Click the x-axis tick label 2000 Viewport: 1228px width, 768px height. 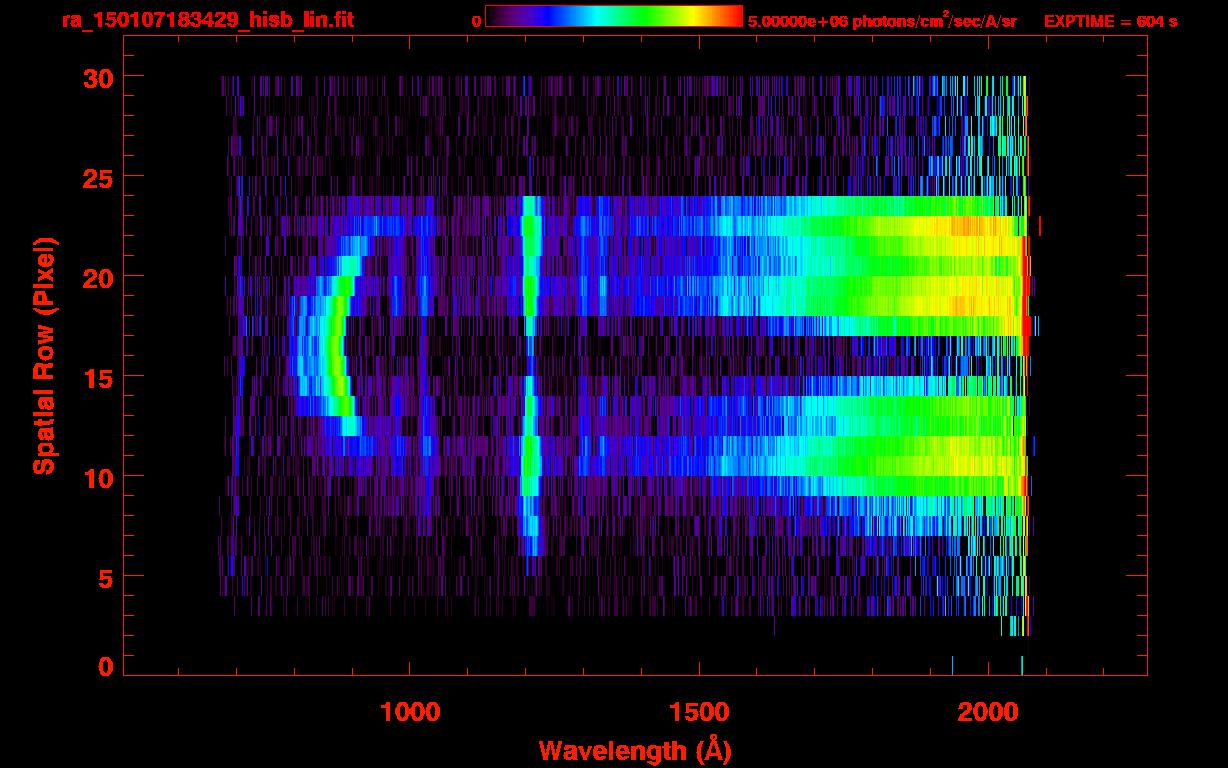tap(989, 712)
